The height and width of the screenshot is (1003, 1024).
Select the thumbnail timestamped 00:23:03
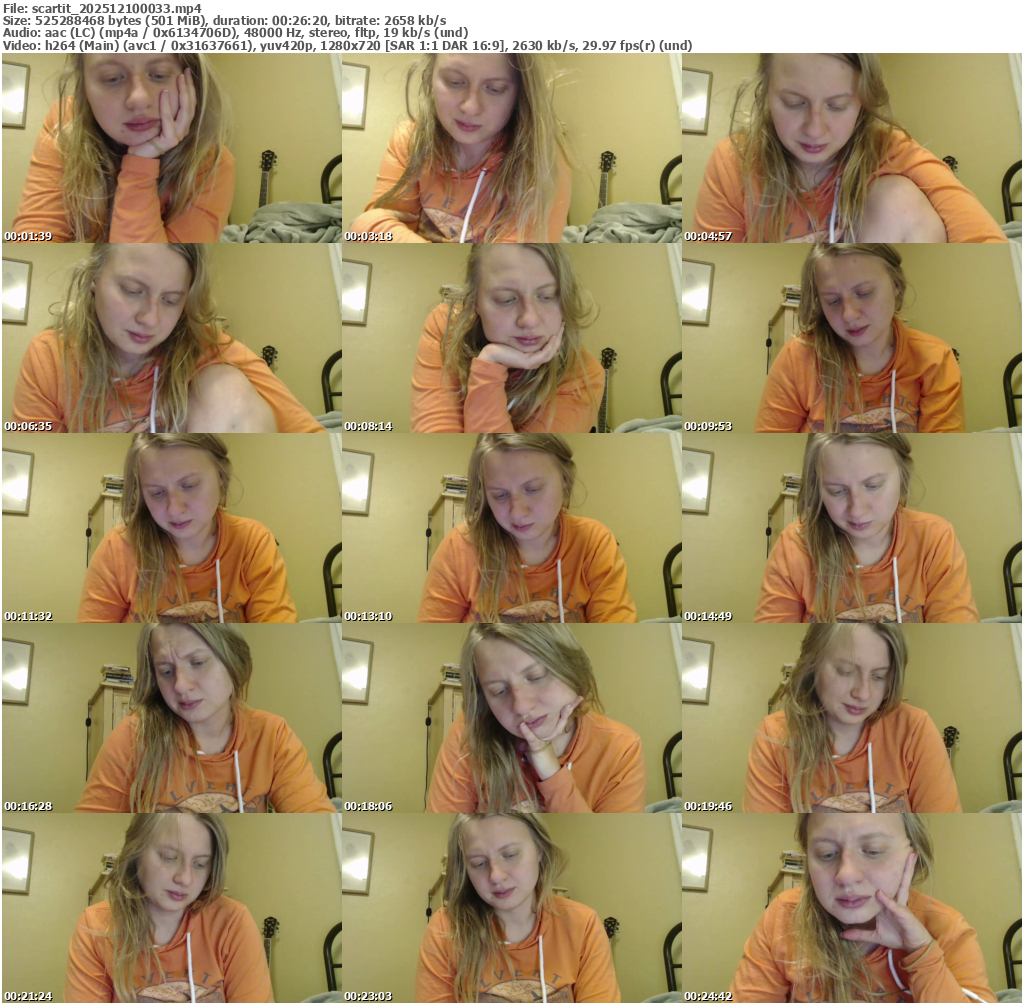pos(511,908)
